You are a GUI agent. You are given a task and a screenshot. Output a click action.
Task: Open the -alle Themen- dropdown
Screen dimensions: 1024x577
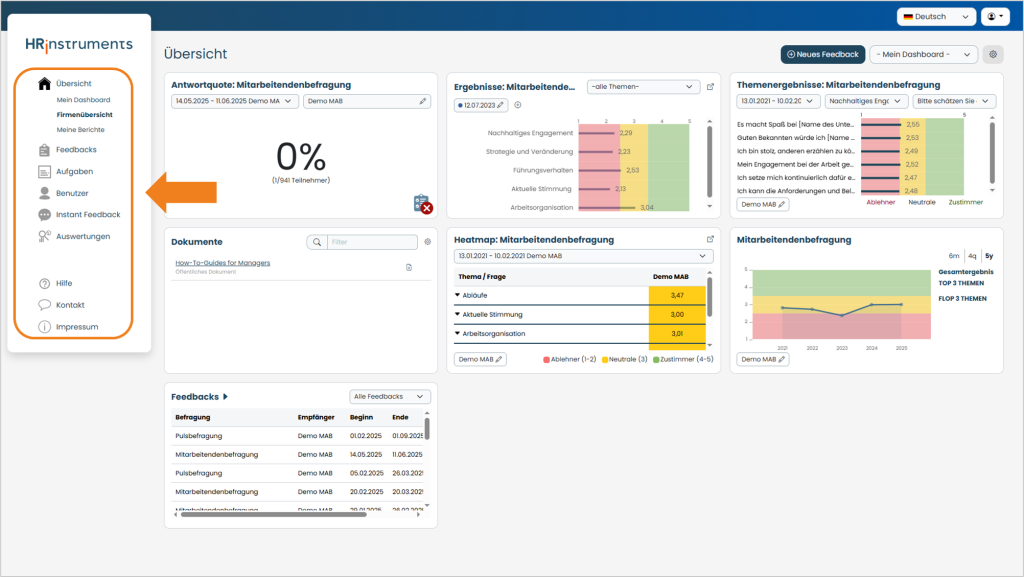pos(643,87)
